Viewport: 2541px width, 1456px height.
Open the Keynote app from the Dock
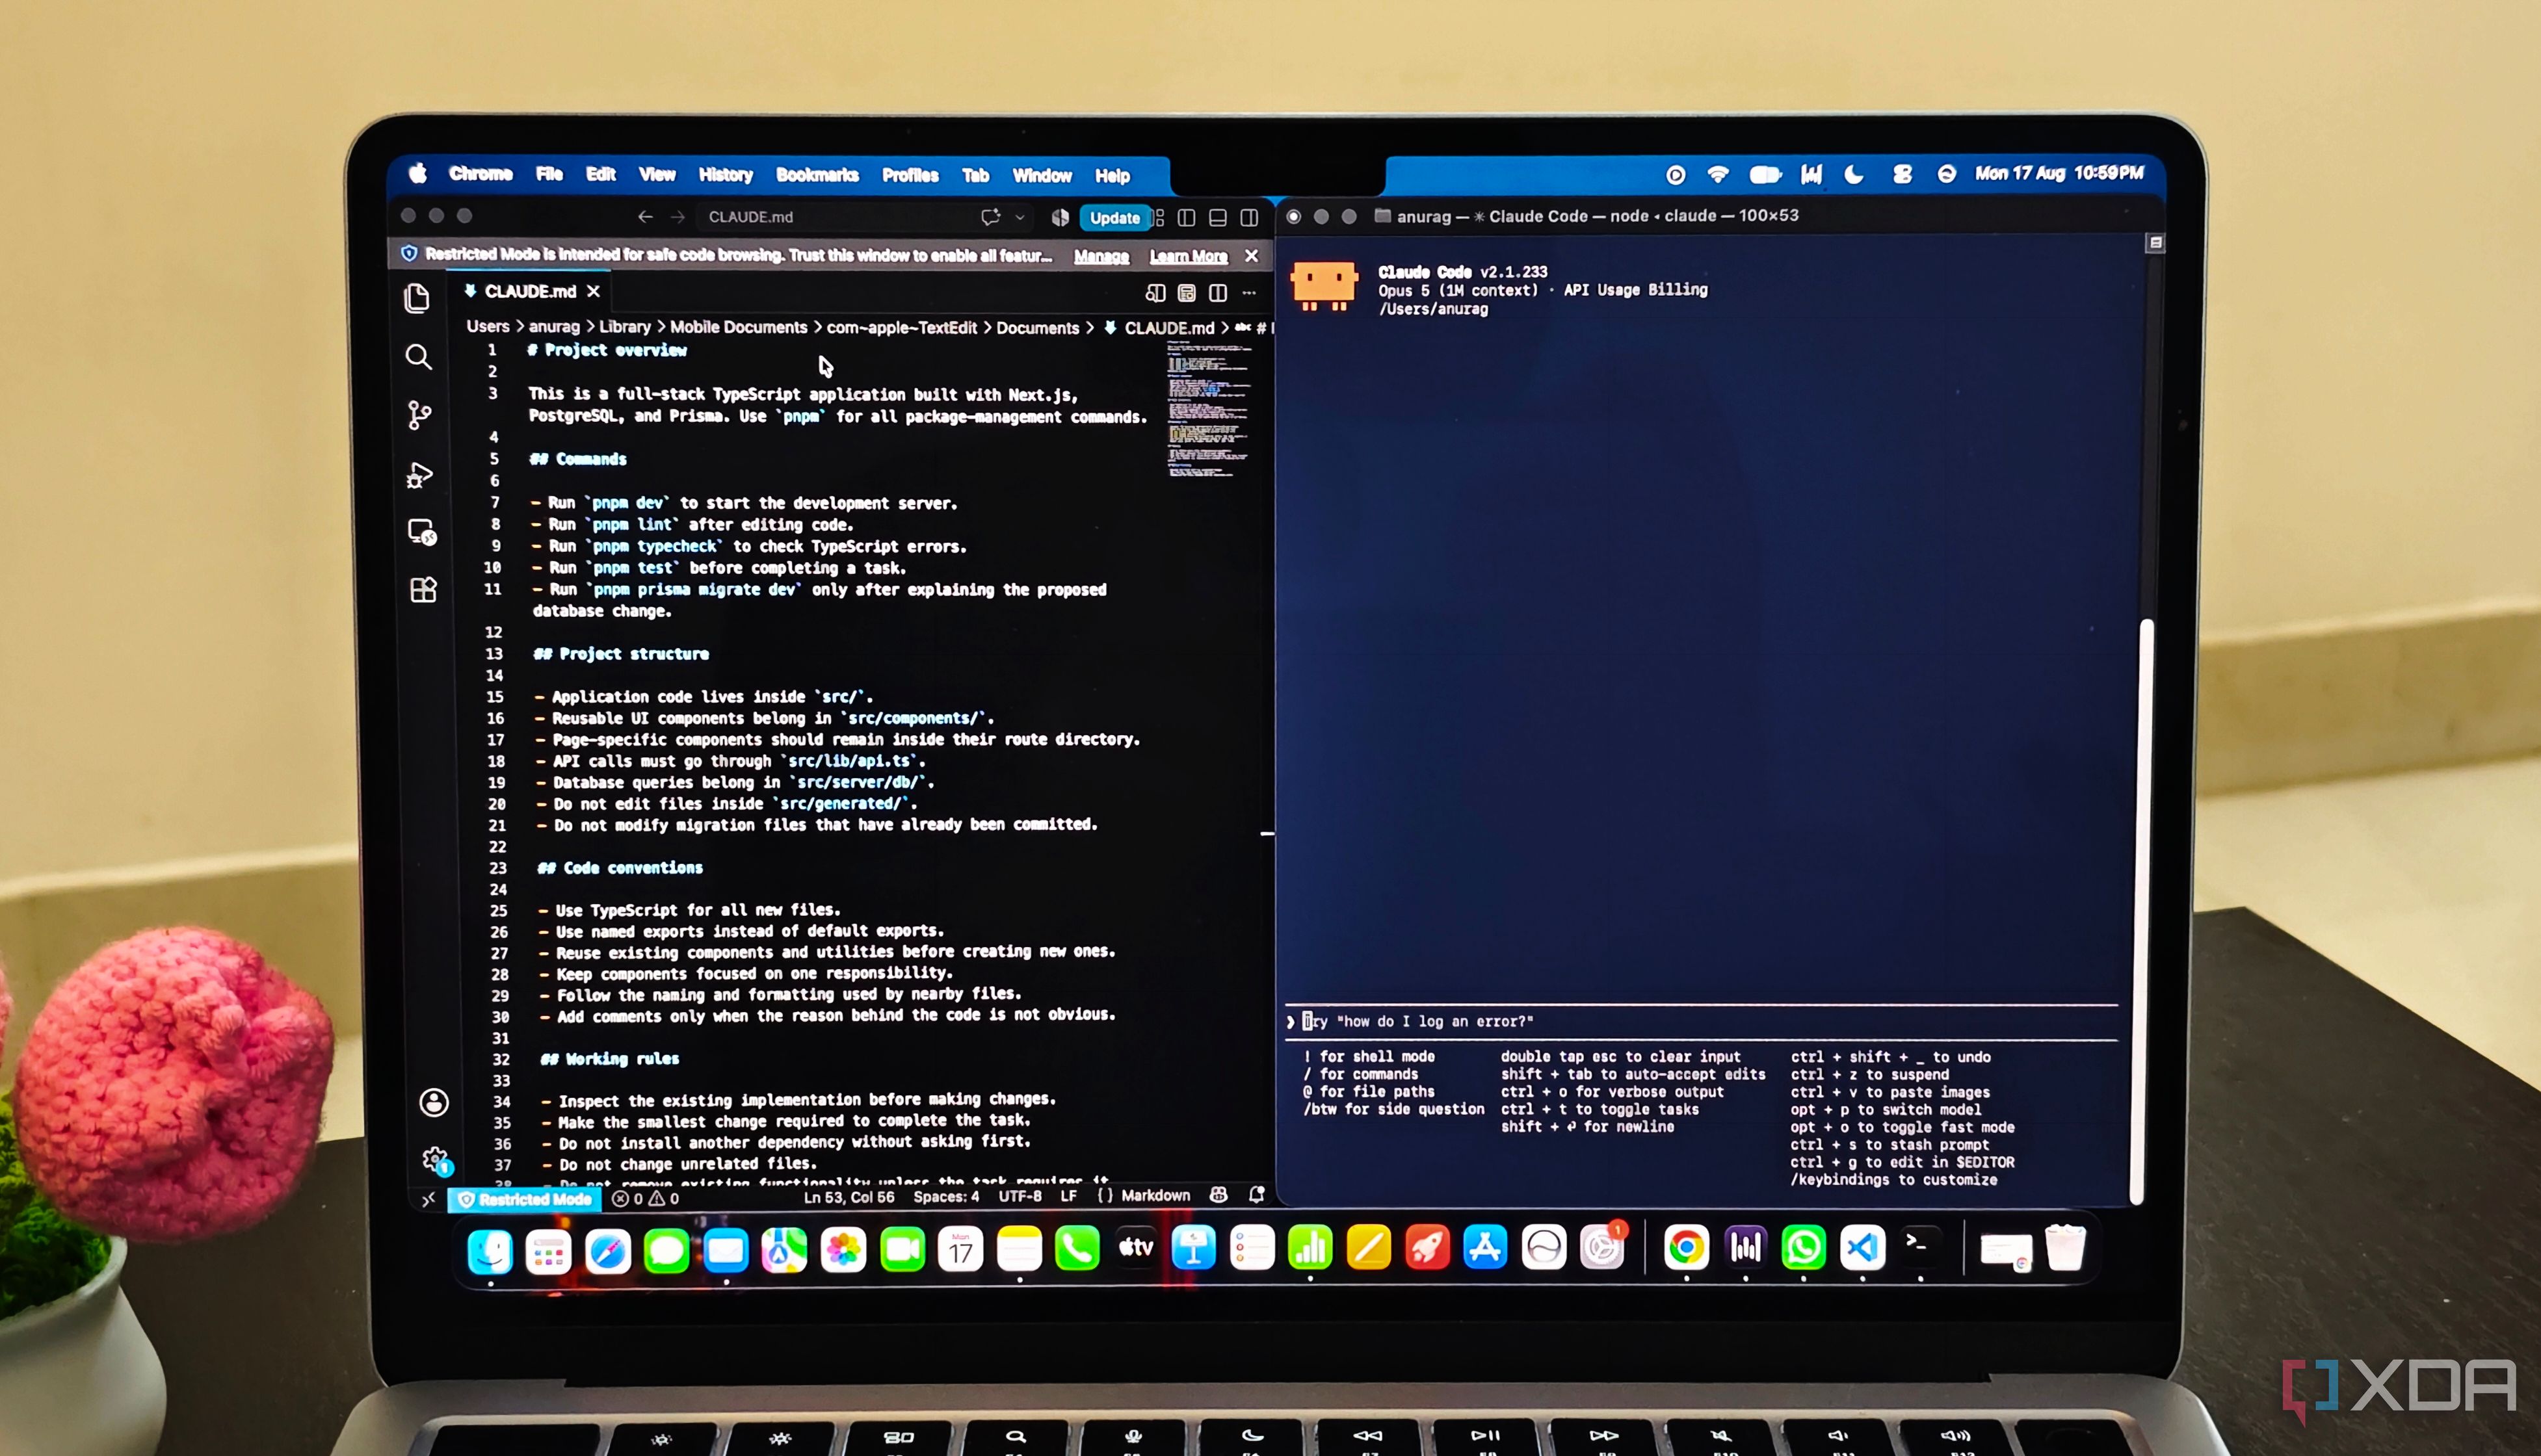point(1193,1249)
